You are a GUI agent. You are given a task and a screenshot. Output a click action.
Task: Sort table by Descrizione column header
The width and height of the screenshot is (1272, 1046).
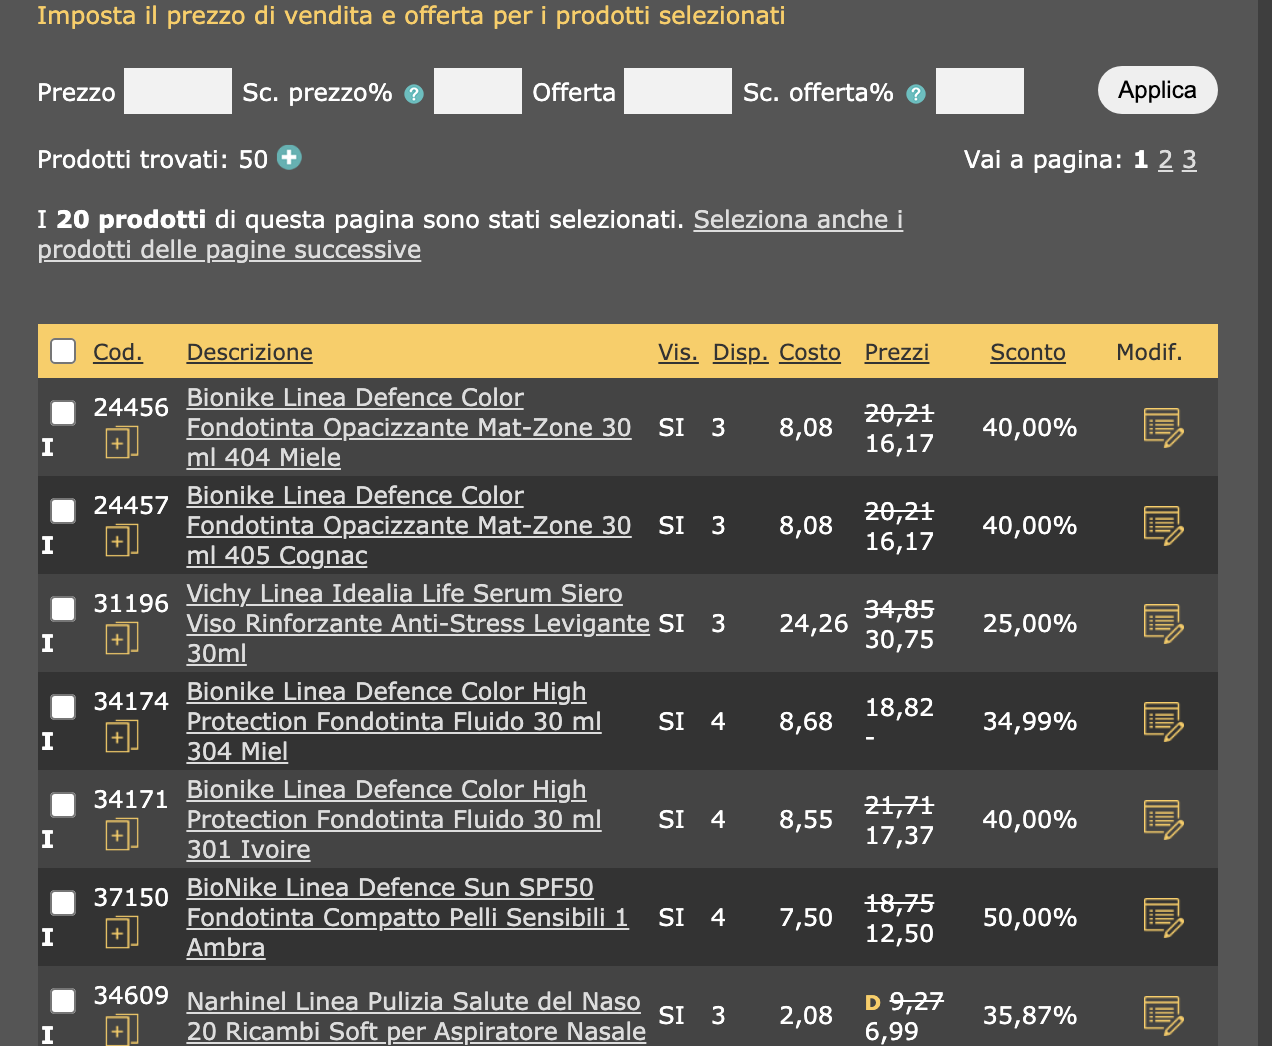pos(249,352)
